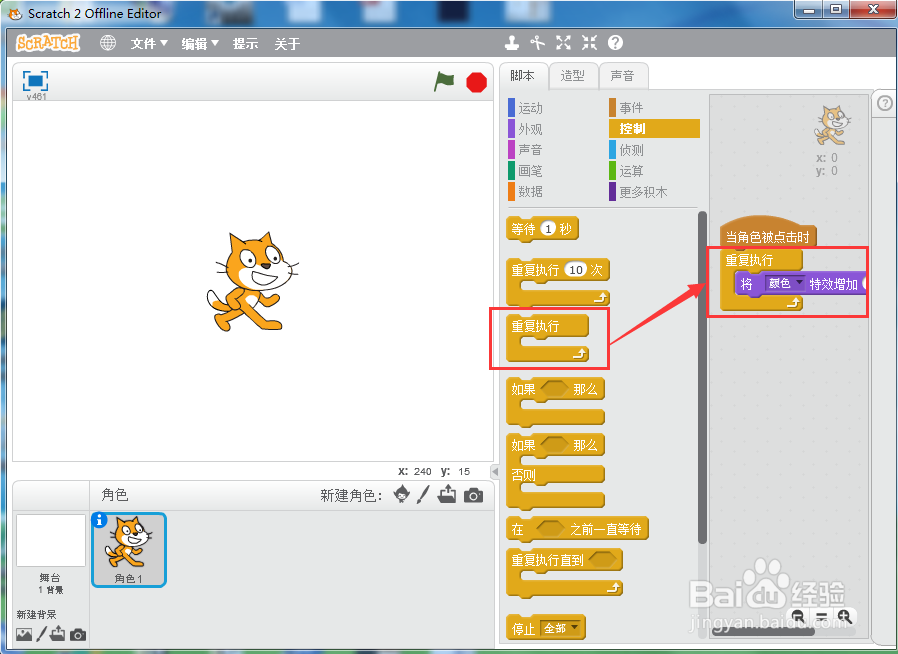Click the 重复执行直到 block
This screenshot has height=654, width=898.
click(564, 573)
